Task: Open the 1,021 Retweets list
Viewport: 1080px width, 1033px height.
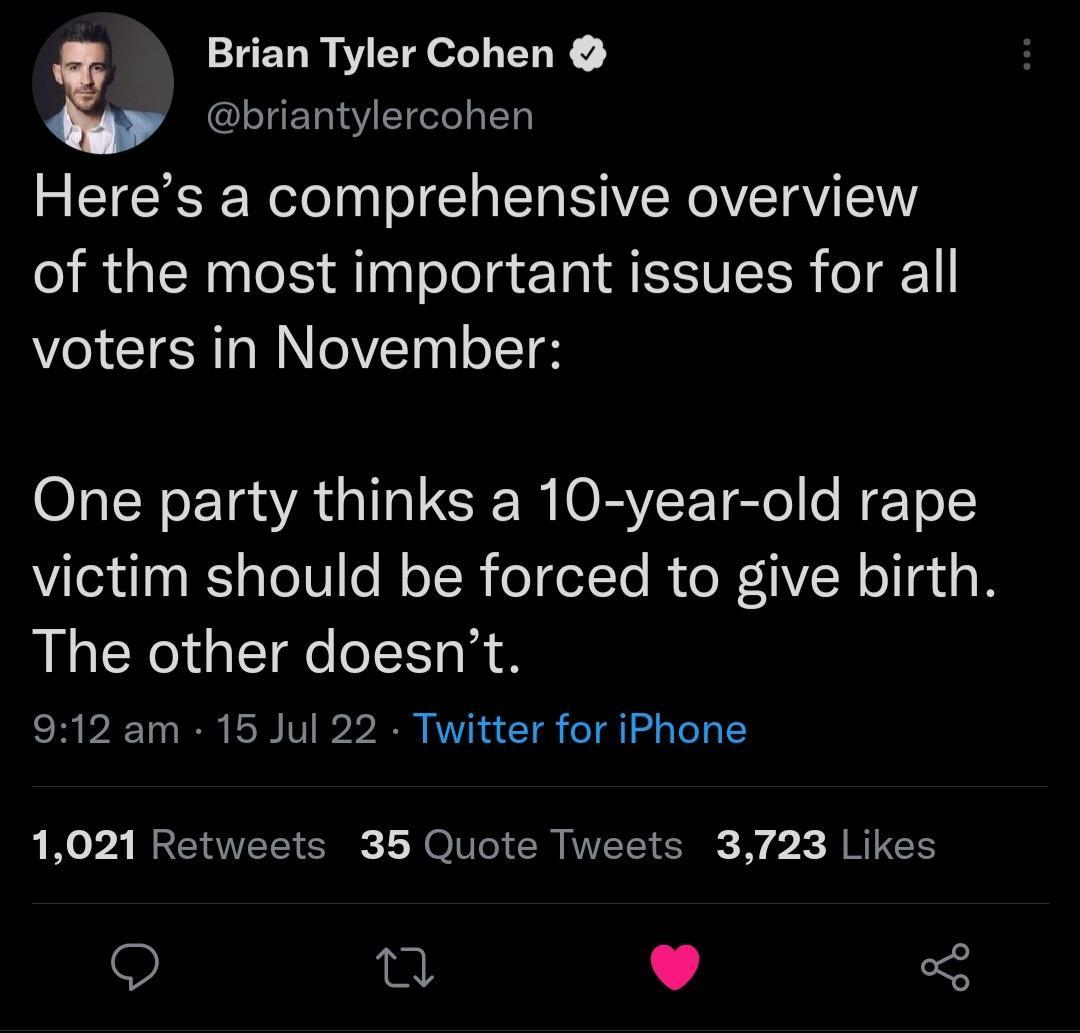Action: (178, 844)
